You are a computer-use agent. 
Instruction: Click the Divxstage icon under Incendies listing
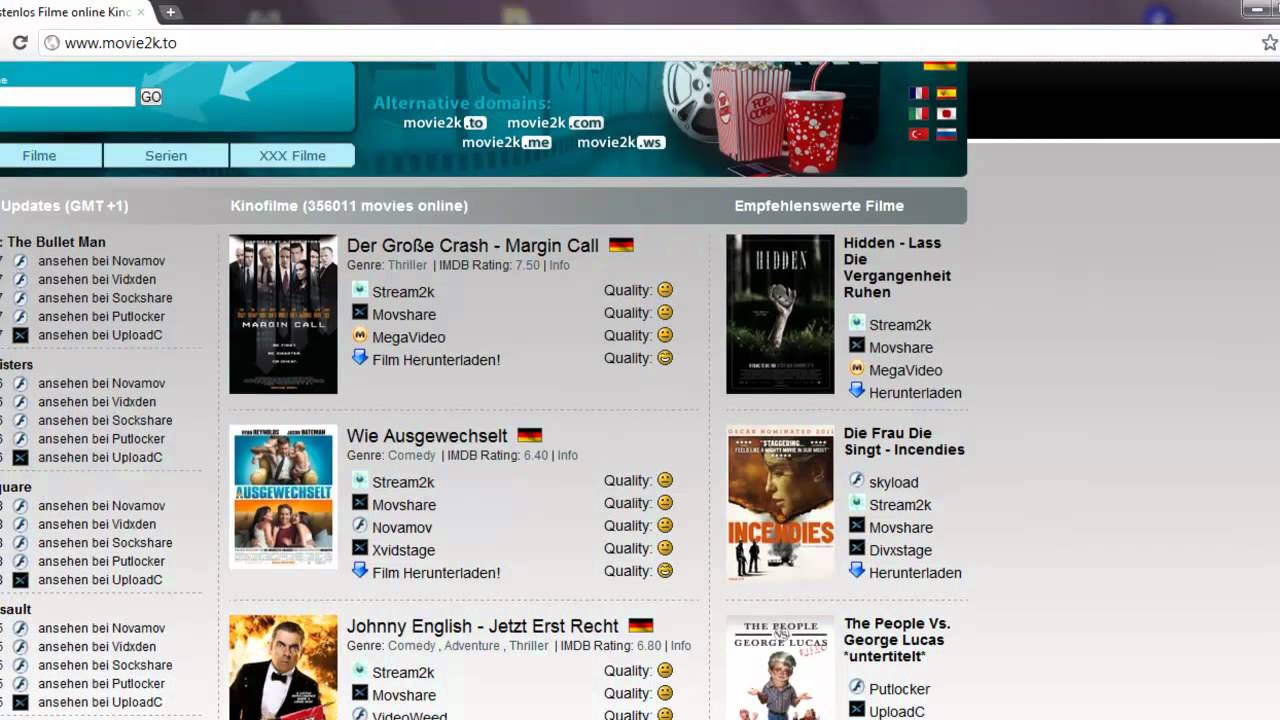point(857,549)
